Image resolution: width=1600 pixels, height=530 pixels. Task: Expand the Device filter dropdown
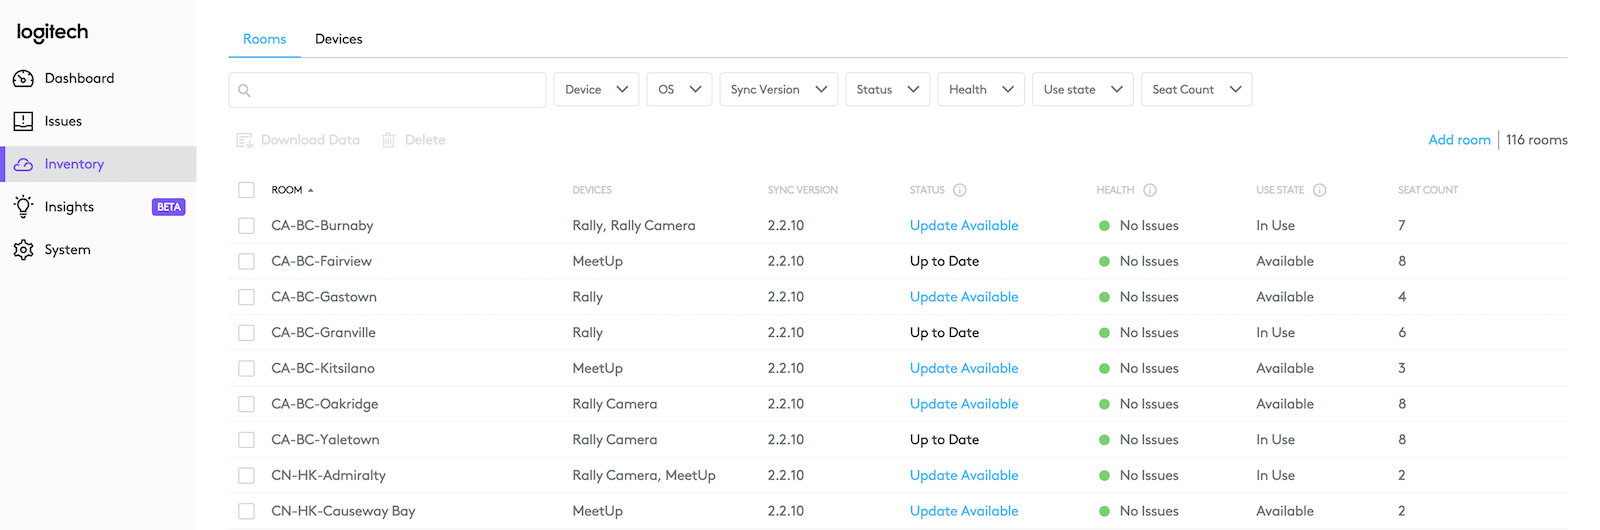596,90
